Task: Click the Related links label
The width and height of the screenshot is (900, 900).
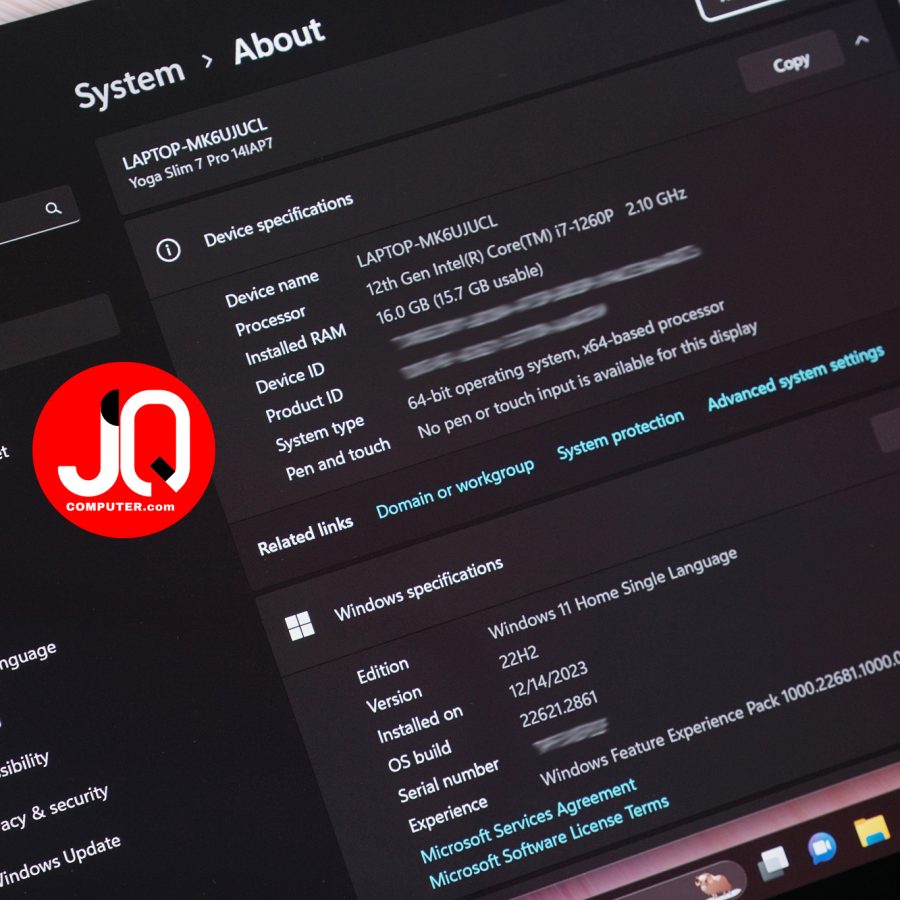Action: 305,536
